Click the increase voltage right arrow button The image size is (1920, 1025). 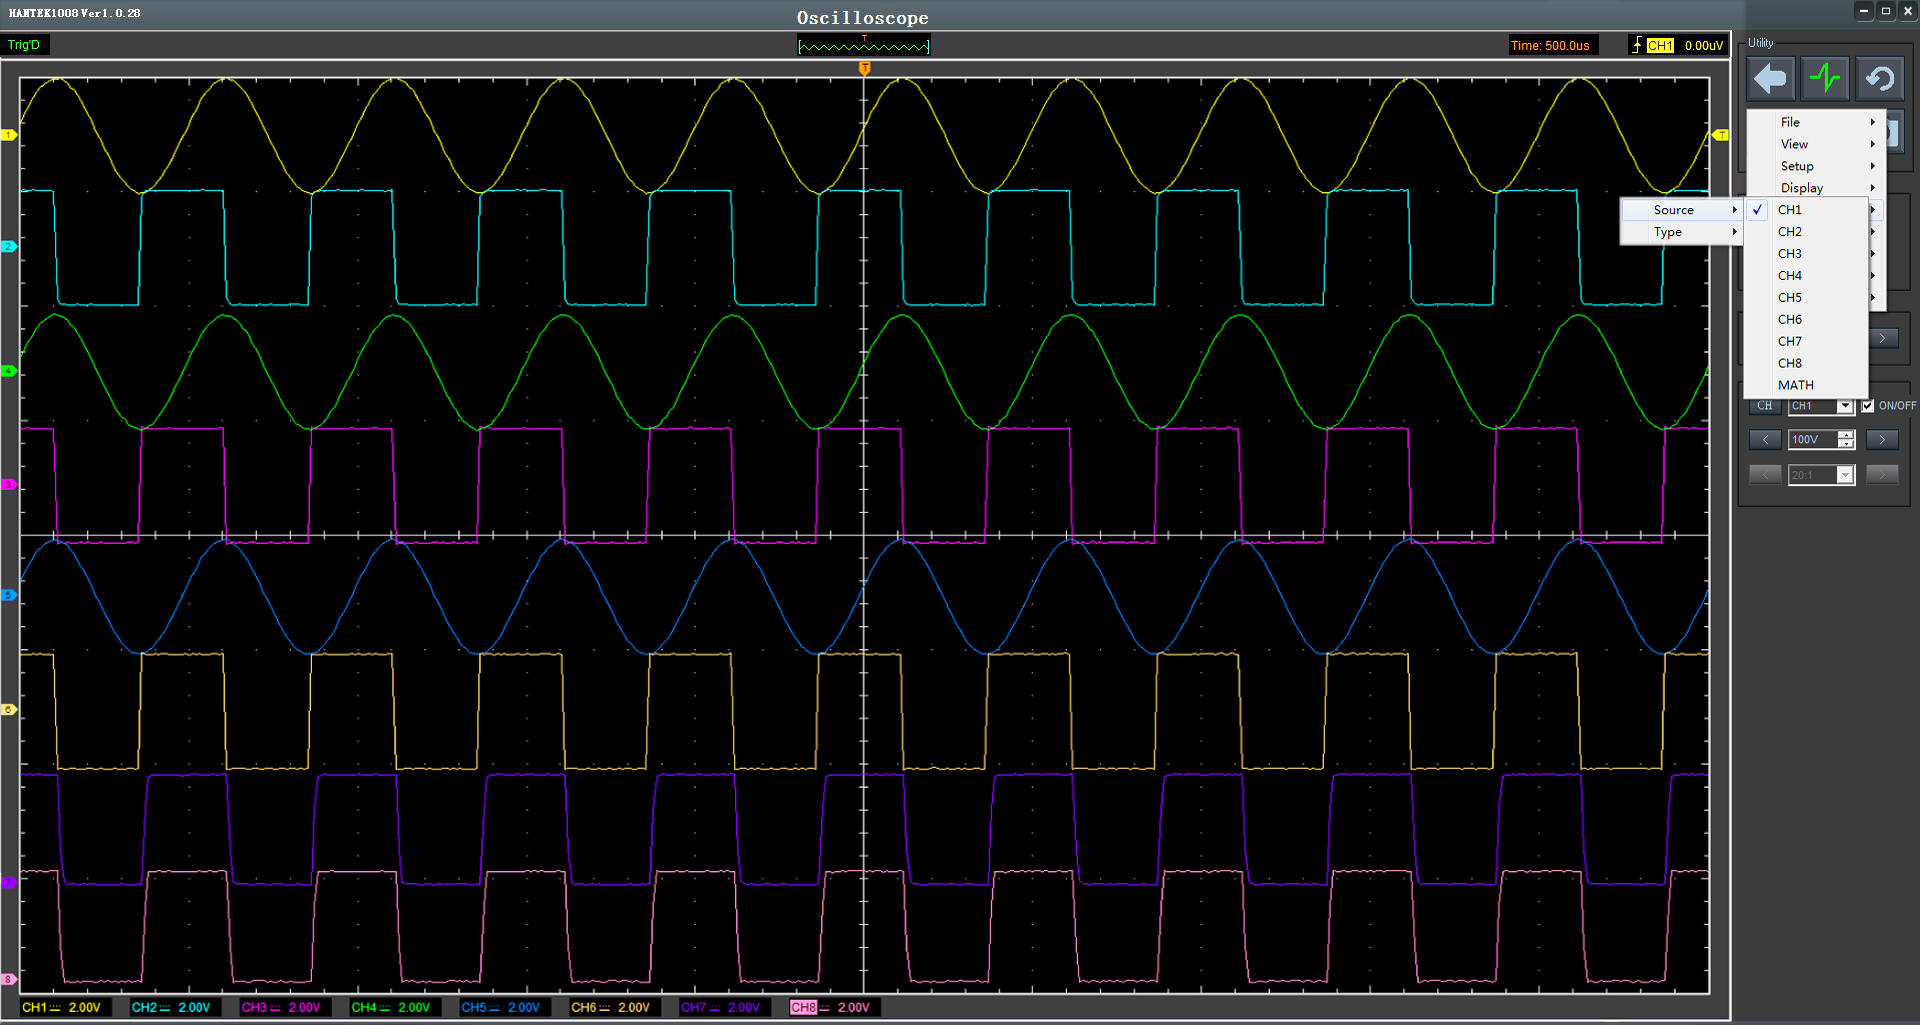pos(1882,440)
